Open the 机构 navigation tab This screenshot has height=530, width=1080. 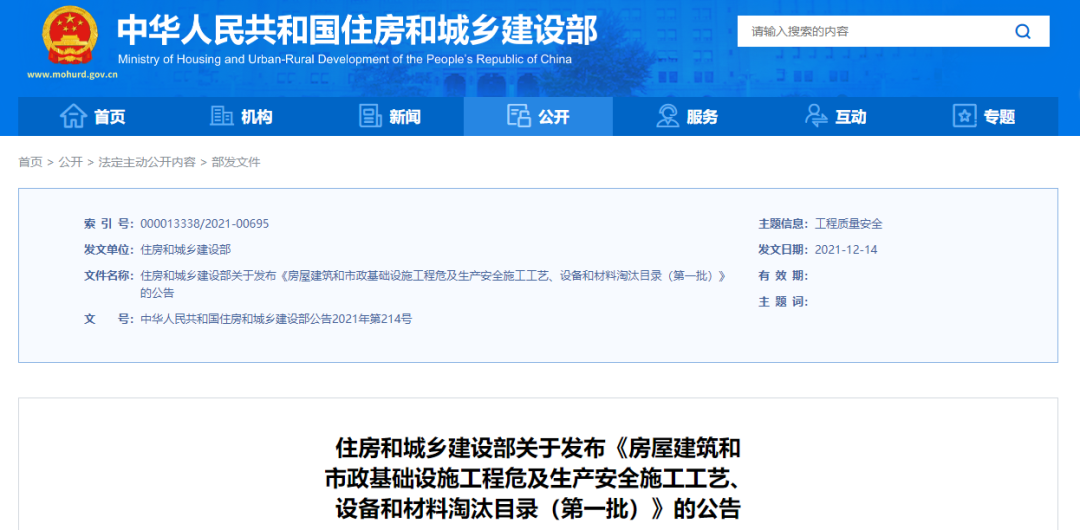pos(241,116)
